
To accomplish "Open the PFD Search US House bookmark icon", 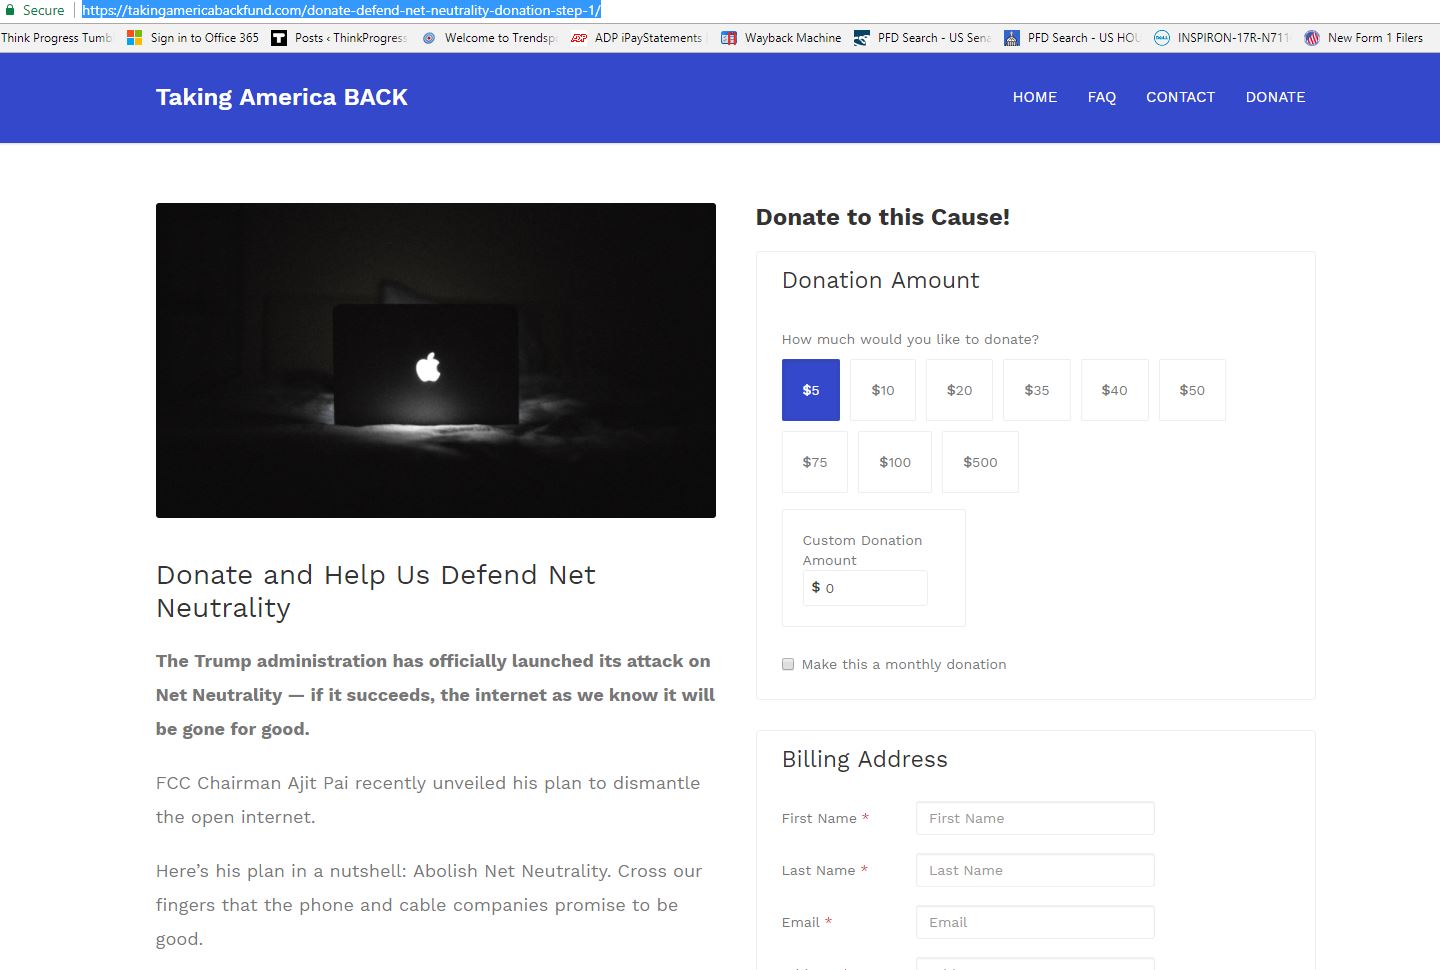I will [x=1012, y=38].
